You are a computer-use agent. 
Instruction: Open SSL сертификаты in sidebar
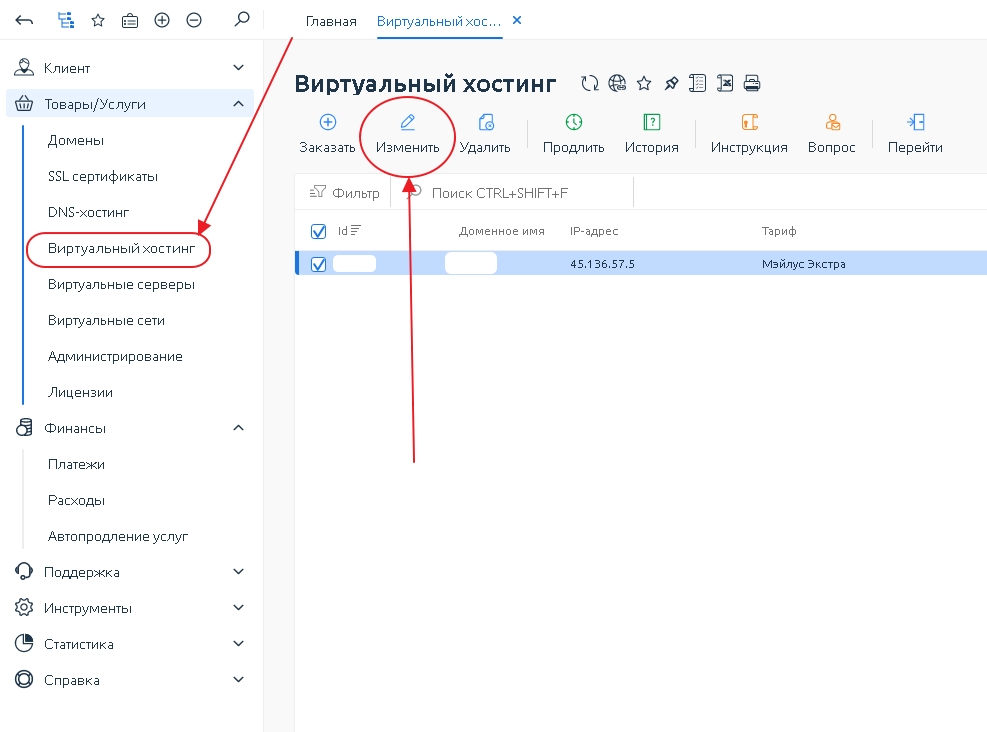point(103,176)
